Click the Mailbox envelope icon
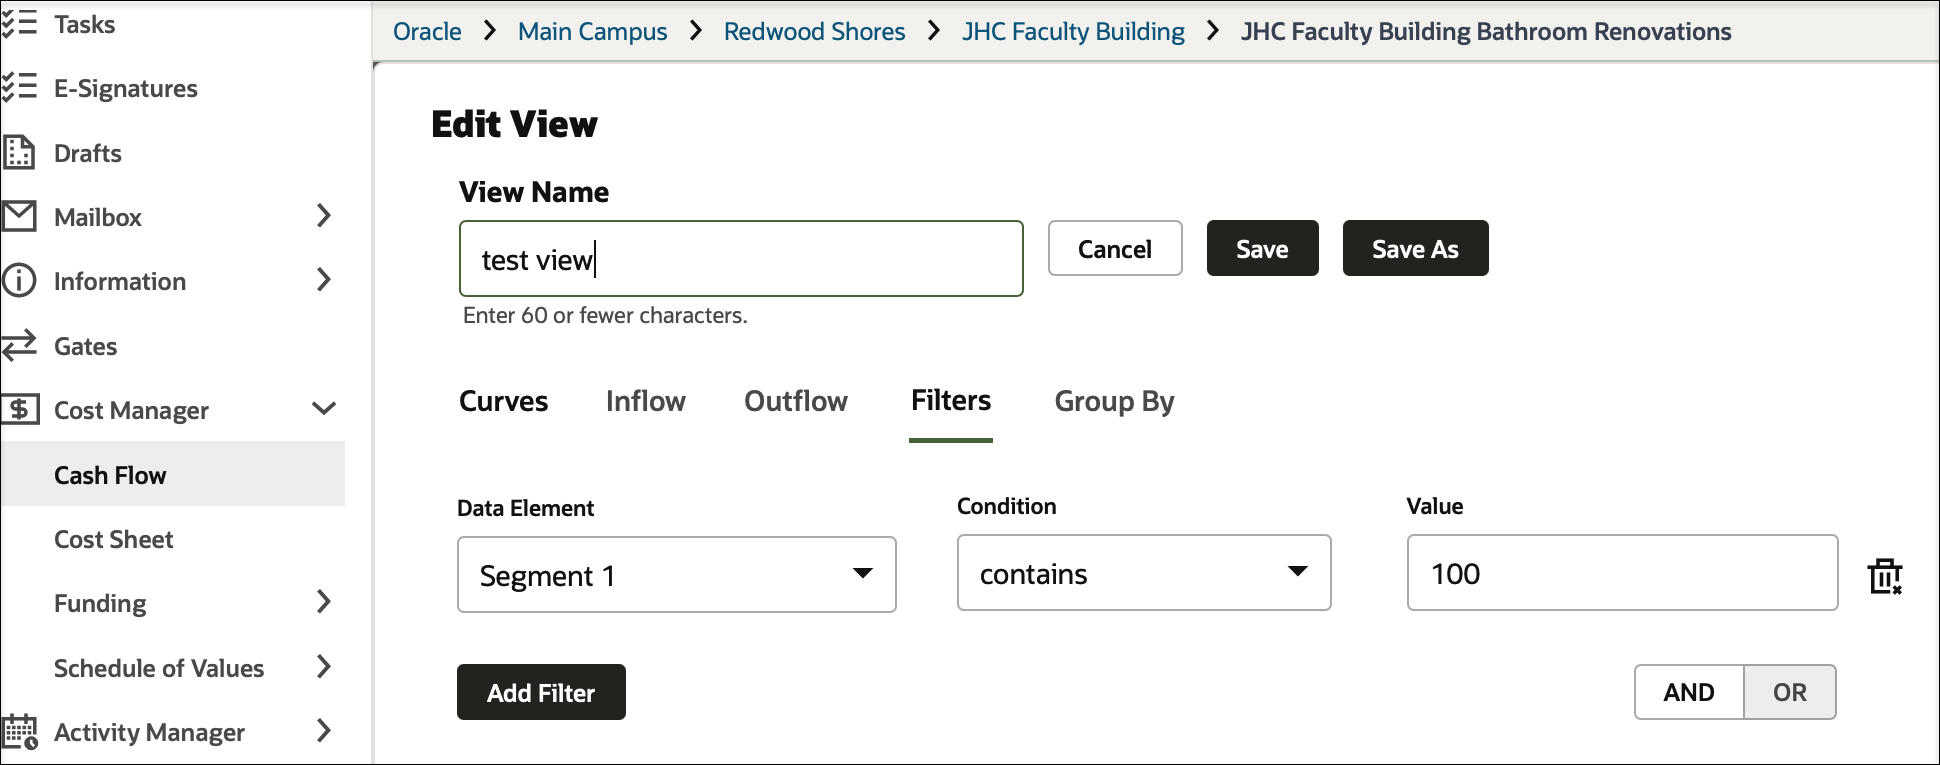The width and height of the screenshot is (1940, 765). point(19,216)
